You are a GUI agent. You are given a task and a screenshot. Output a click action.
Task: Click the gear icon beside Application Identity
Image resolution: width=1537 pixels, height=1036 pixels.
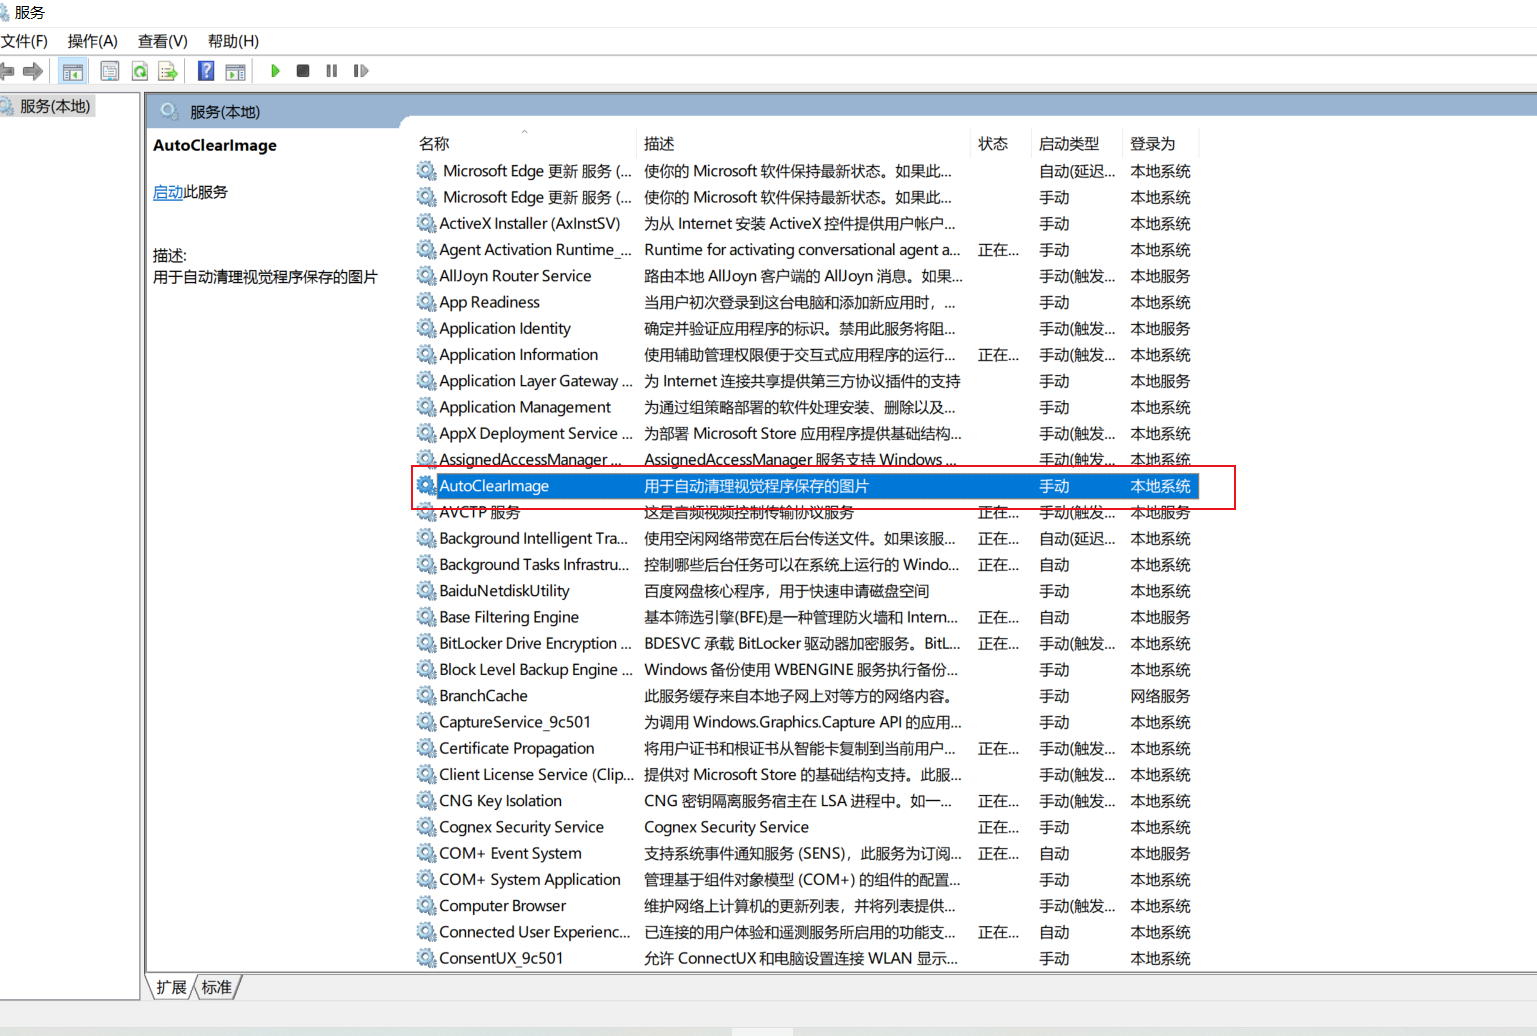[x=427, y=328]
